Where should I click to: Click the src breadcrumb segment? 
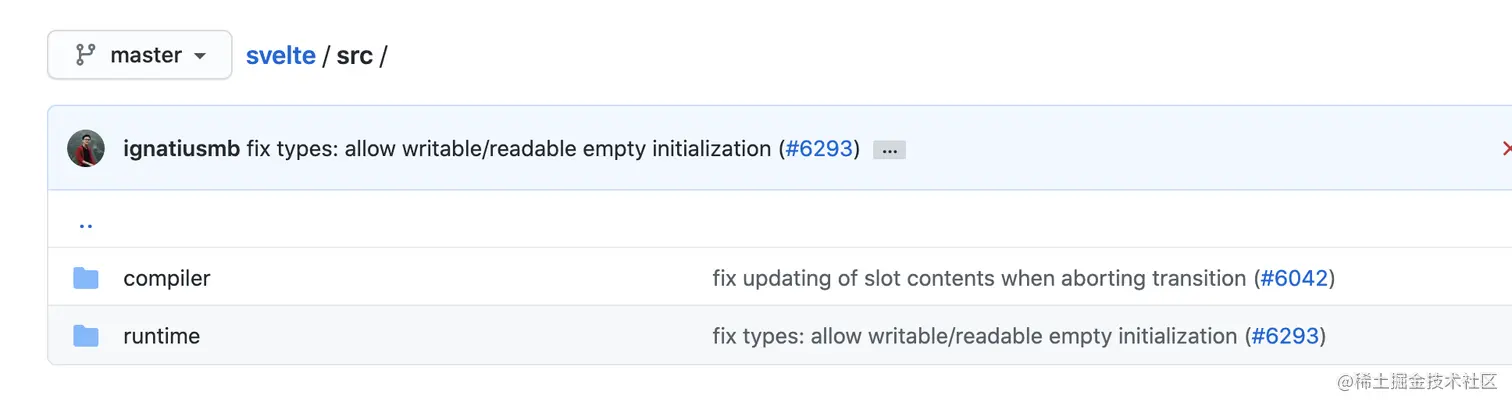354,55
